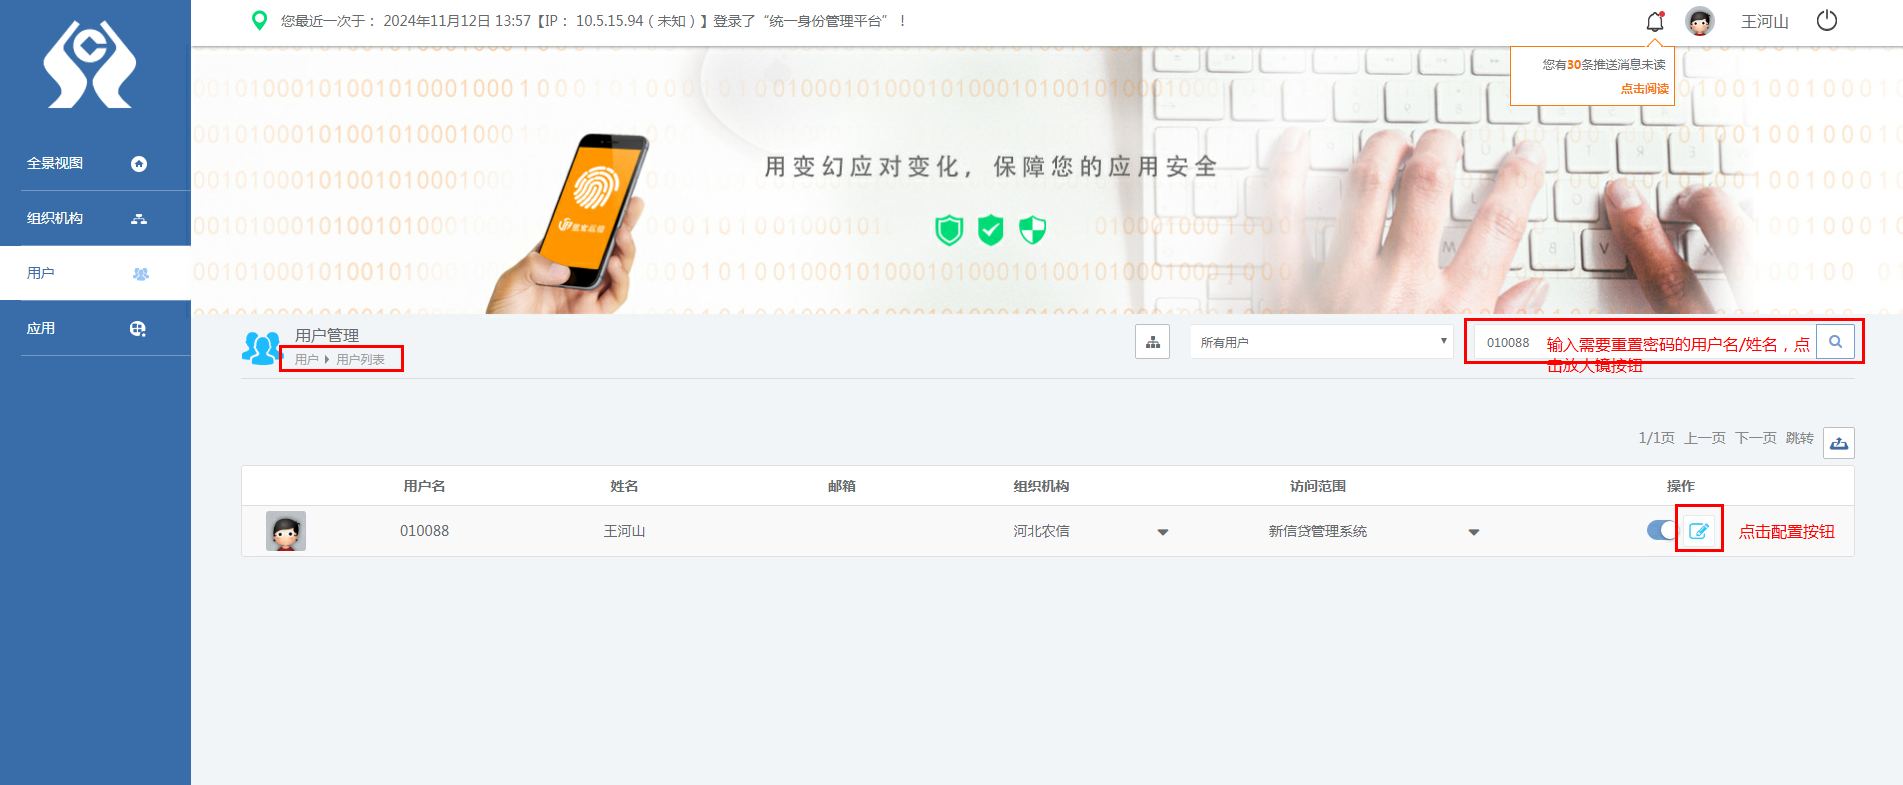Screen dimensions: 1903x785
Task: Click the 操作 column header
Action: pyautogui.click(x=1680, y=486)
